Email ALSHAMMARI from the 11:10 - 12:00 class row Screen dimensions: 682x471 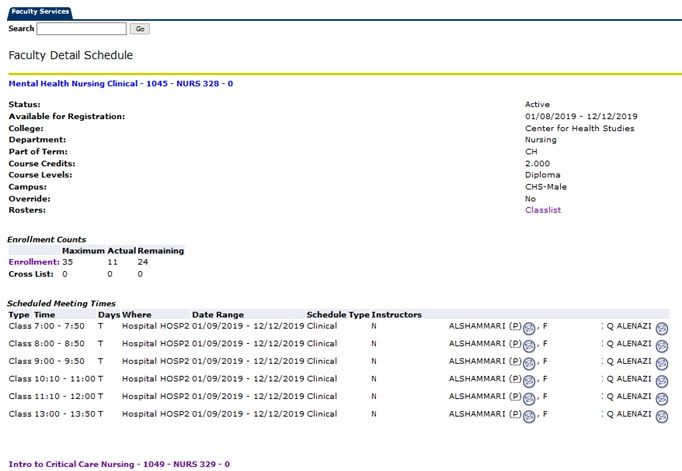(x=529, y=399)
